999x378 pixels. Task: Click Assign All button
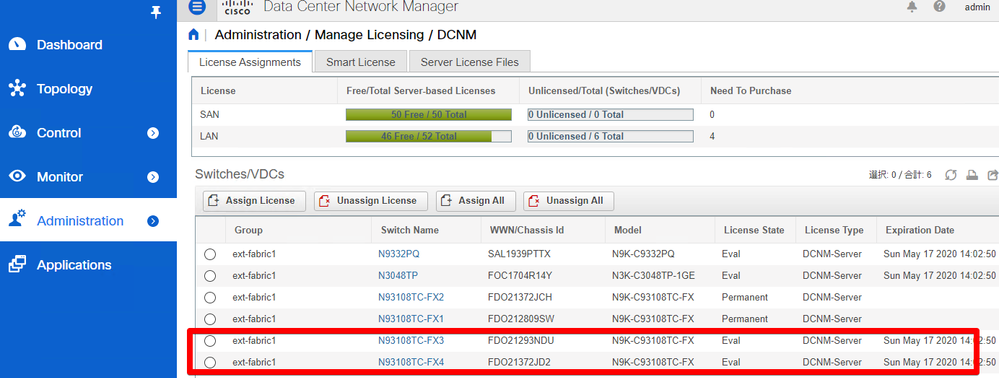pyautogui.click(x=475, y=201)
